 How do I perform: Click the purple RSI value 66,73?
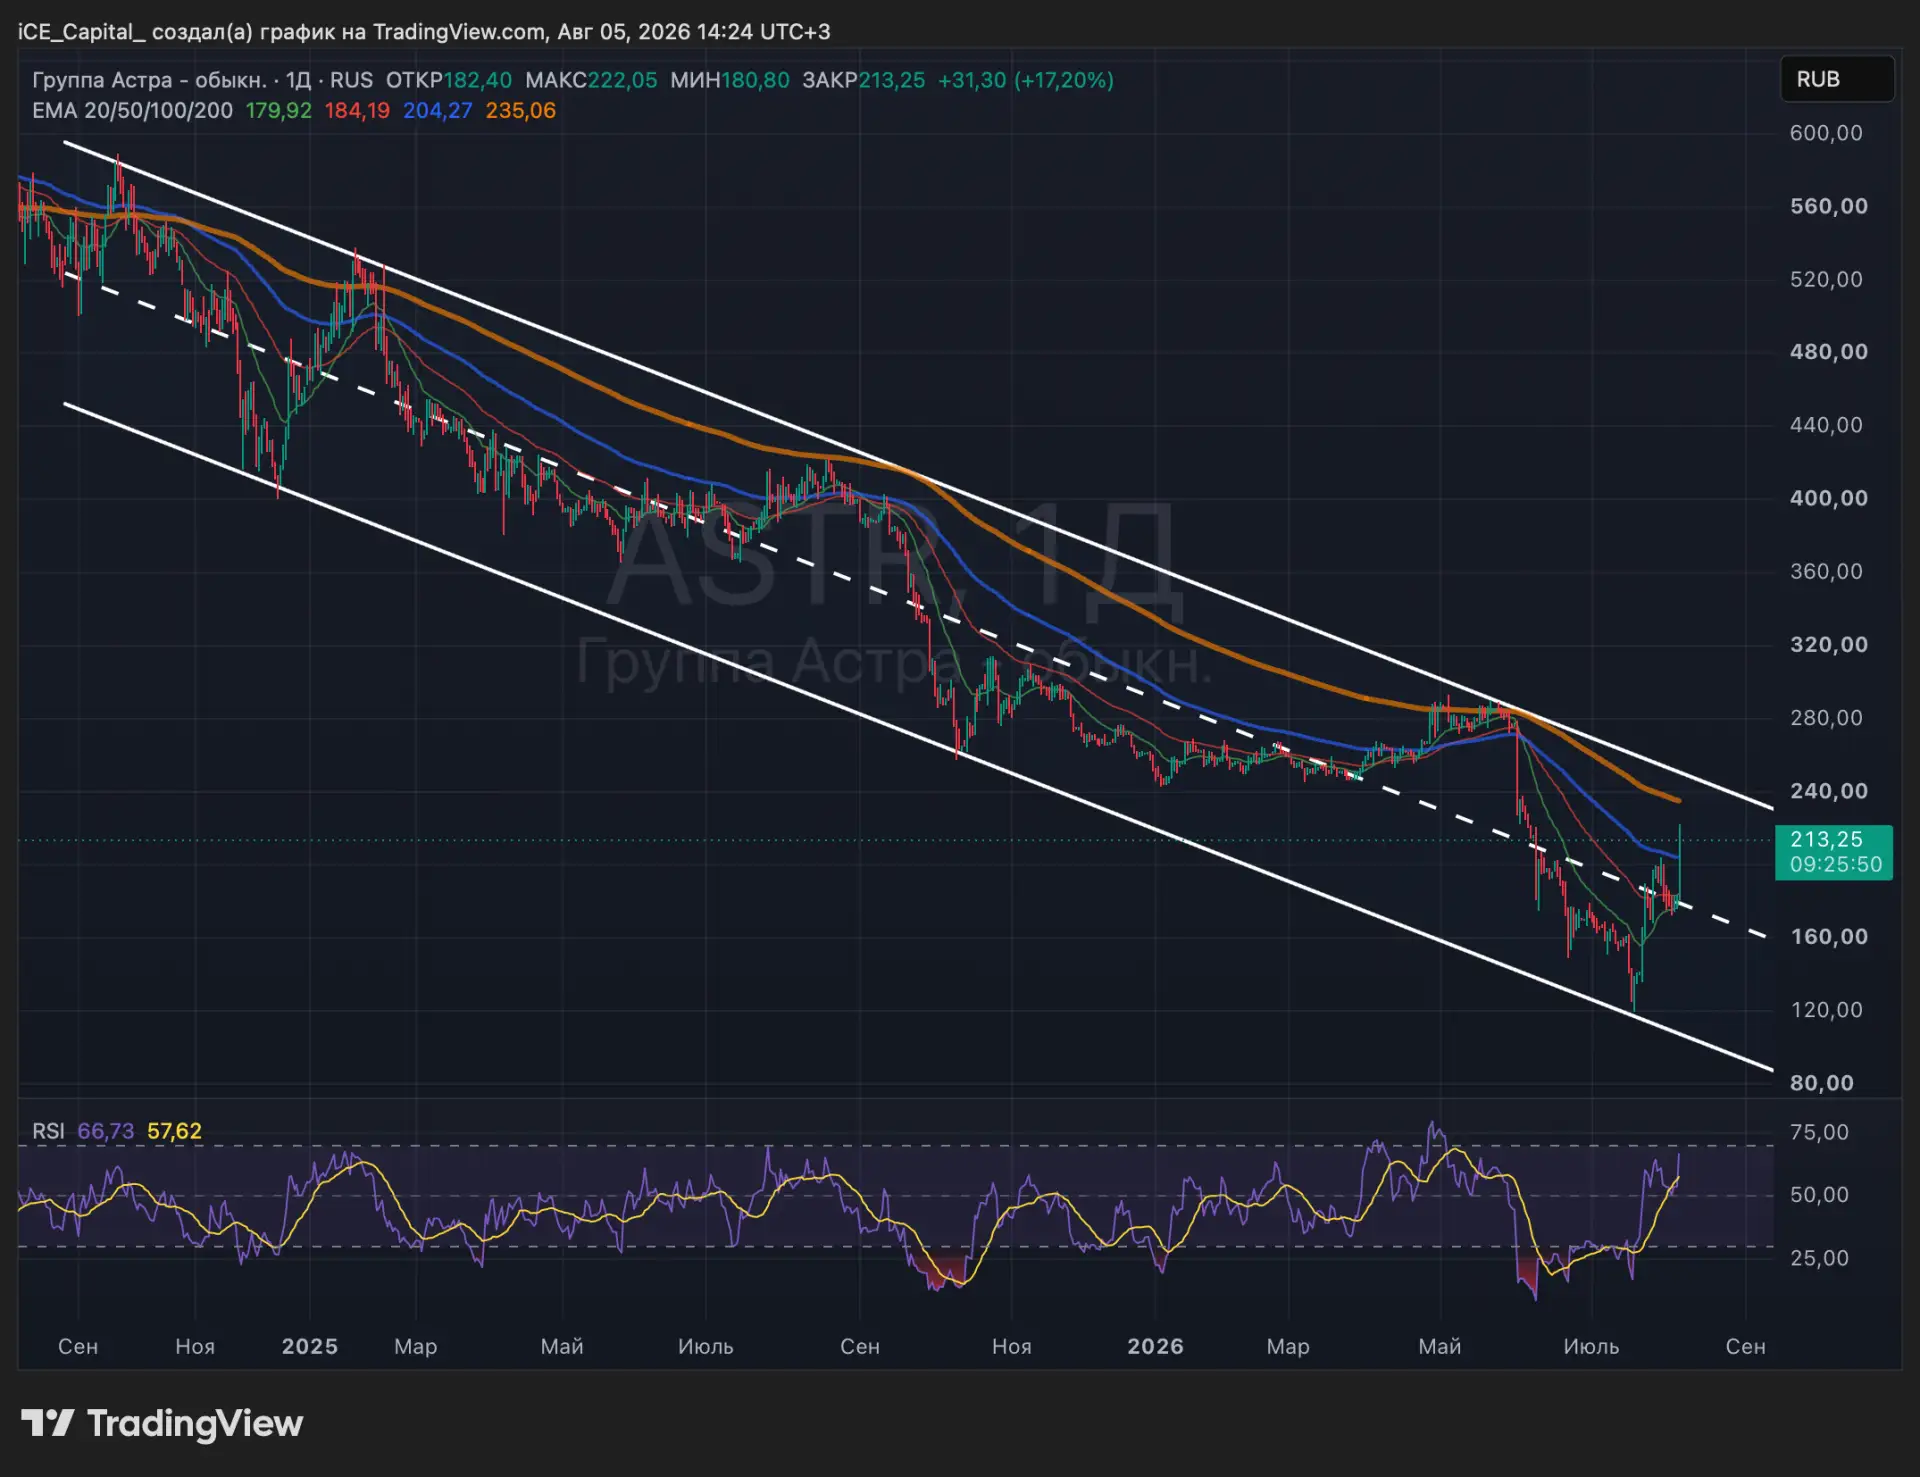tap(106, 1131)
